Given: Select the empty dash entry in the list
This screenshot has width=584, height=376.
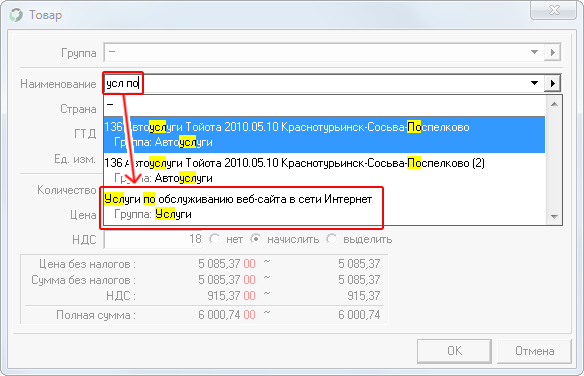Looking at the screenshot, I should pos(324,105).
